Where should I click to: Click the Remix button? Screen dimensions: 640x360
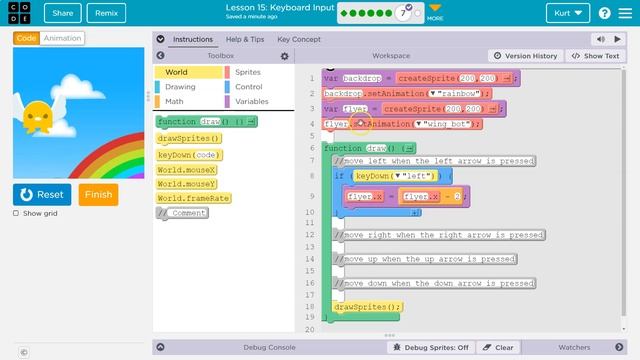tap(107, 13)
